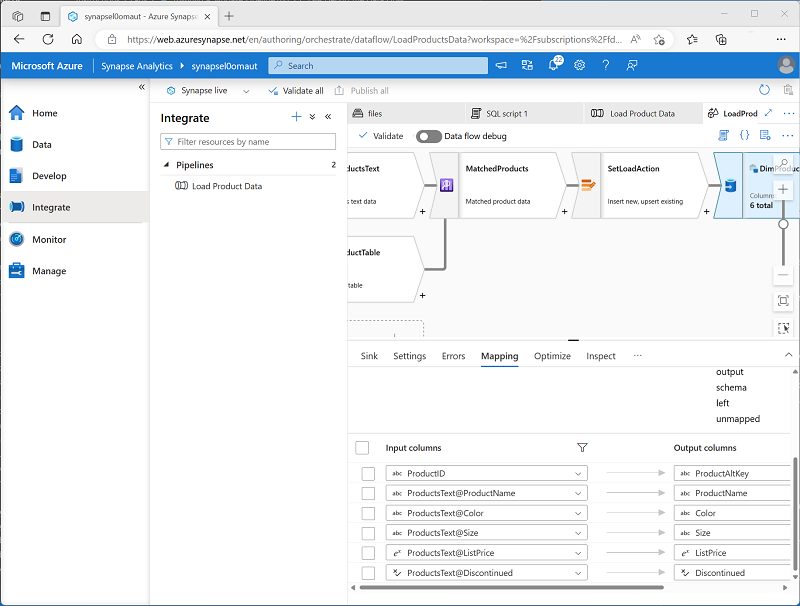The width and height of the screenshot is (800, 606).
Task: Check the ProductsText@ListPrice row
Action: pyautogui.click(x=368, y=553)
